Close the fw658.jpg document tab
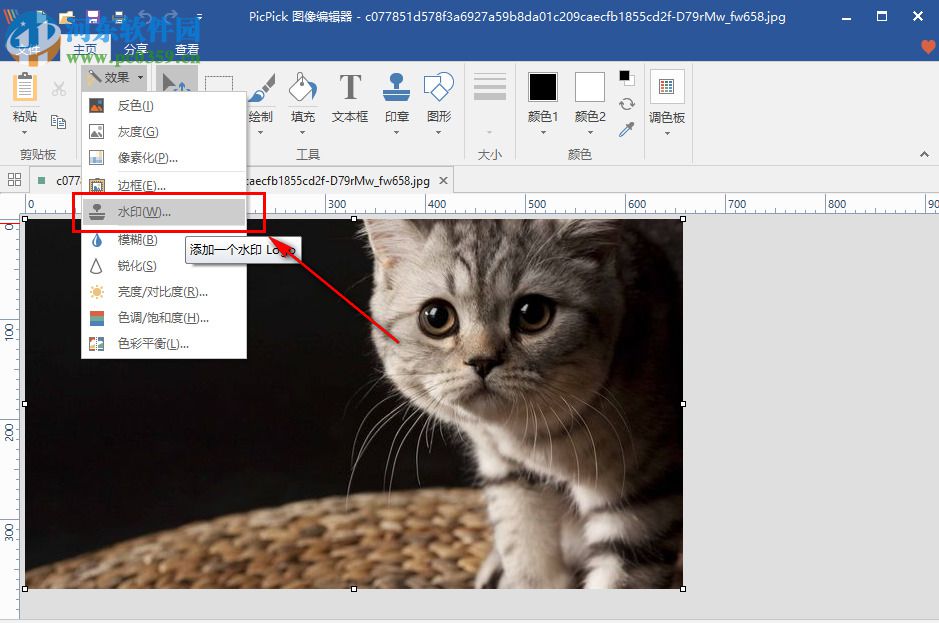This screenshot has height=623, width=939. pos(443,180)
